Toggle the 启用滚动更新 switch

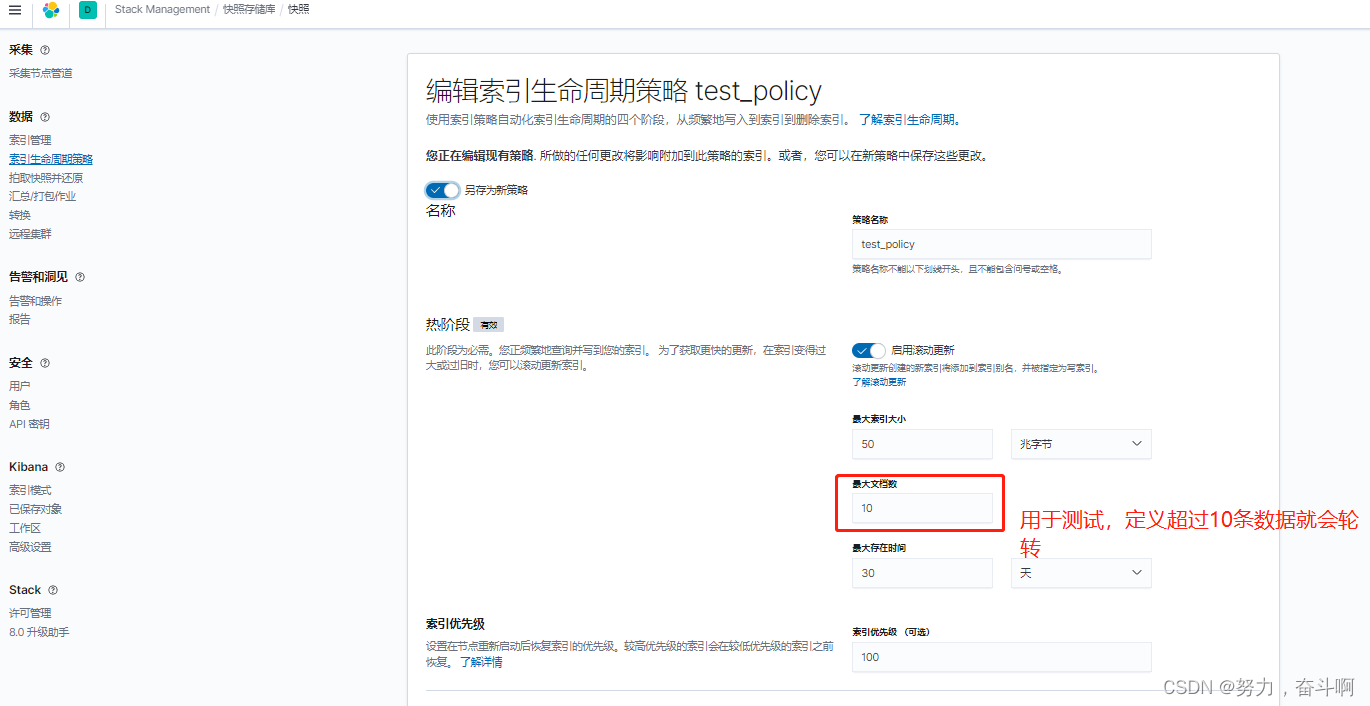(x=869, y=350)
